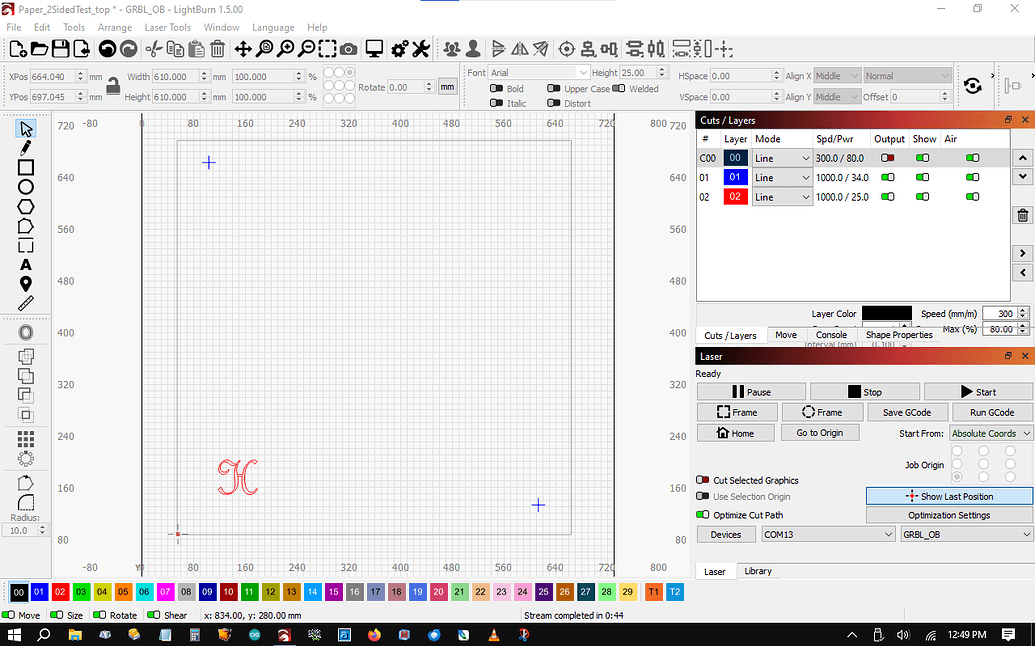The width and height of the screenshot is (1035, 646).
Task: Switch to the Library tab
Action: pos(758,571)
